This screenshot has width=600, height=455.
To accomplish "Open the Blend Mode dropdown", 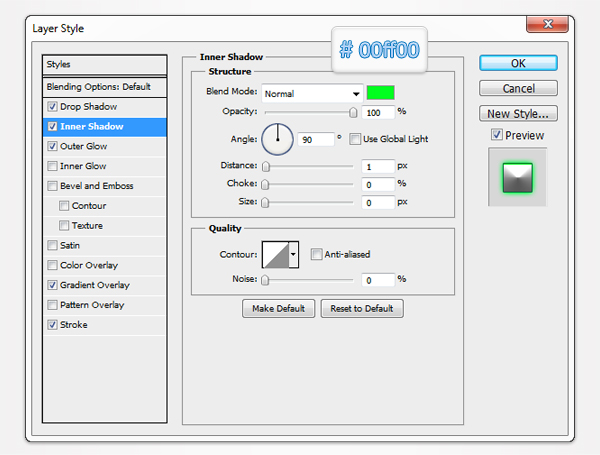I will coord(311,93).
